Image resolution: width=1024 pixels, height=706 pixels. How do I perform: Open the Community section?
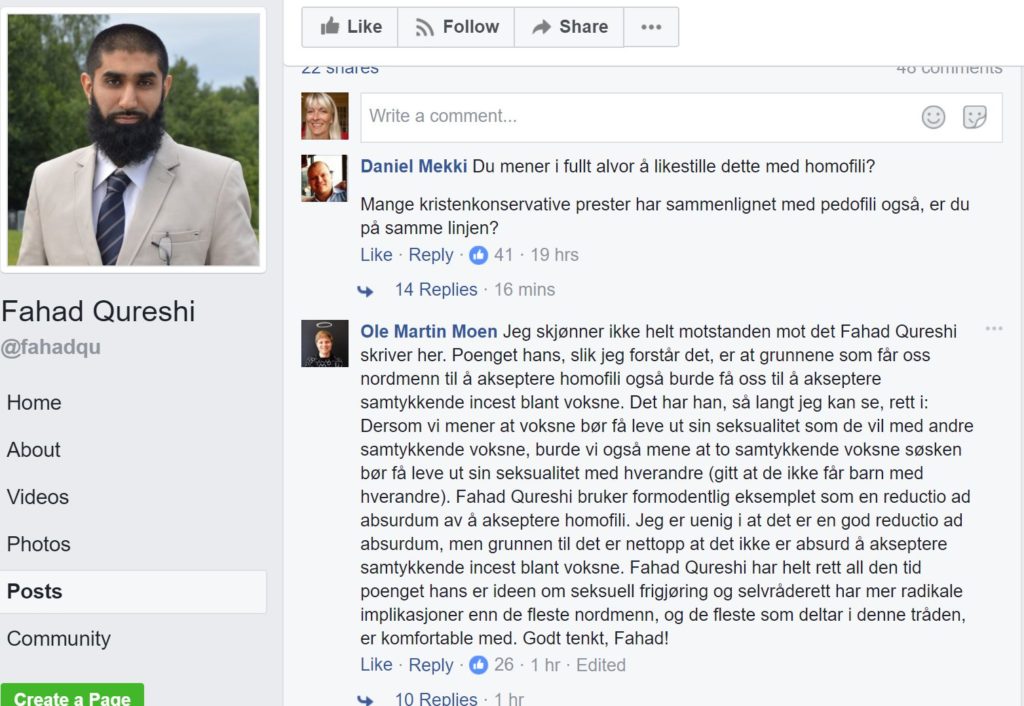tap(59, 638)
